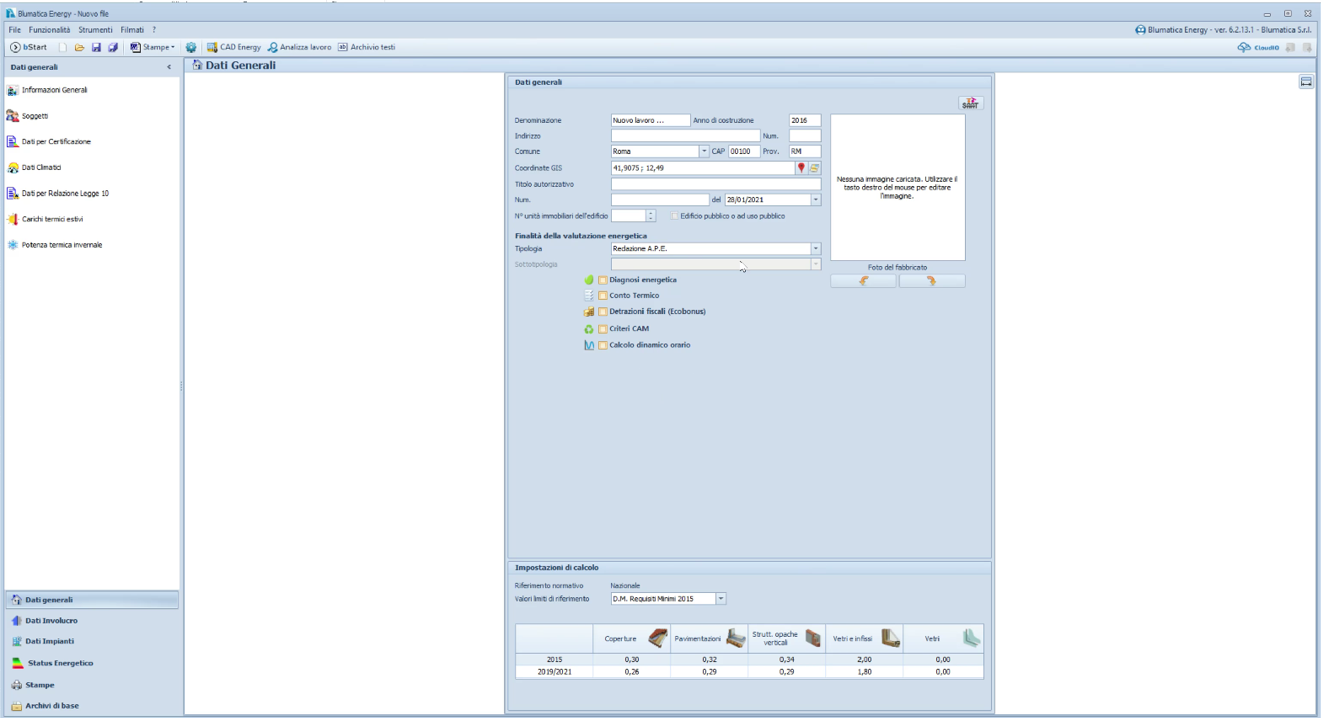Select Informazioni Generali in sidebar

(48, 90)
